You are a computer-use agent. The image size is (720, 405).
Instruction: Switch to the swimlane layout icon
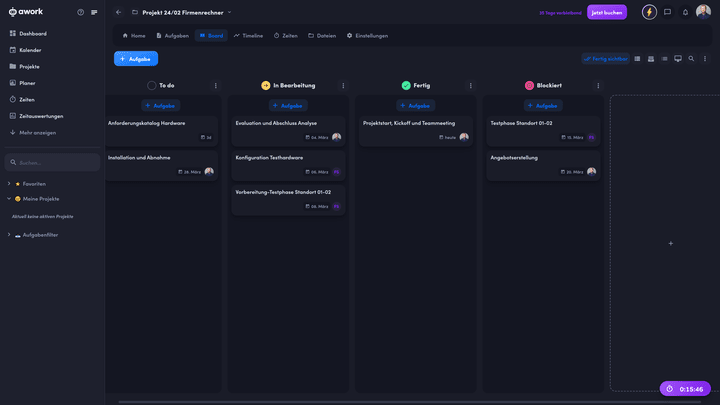[x=651, y=59]
